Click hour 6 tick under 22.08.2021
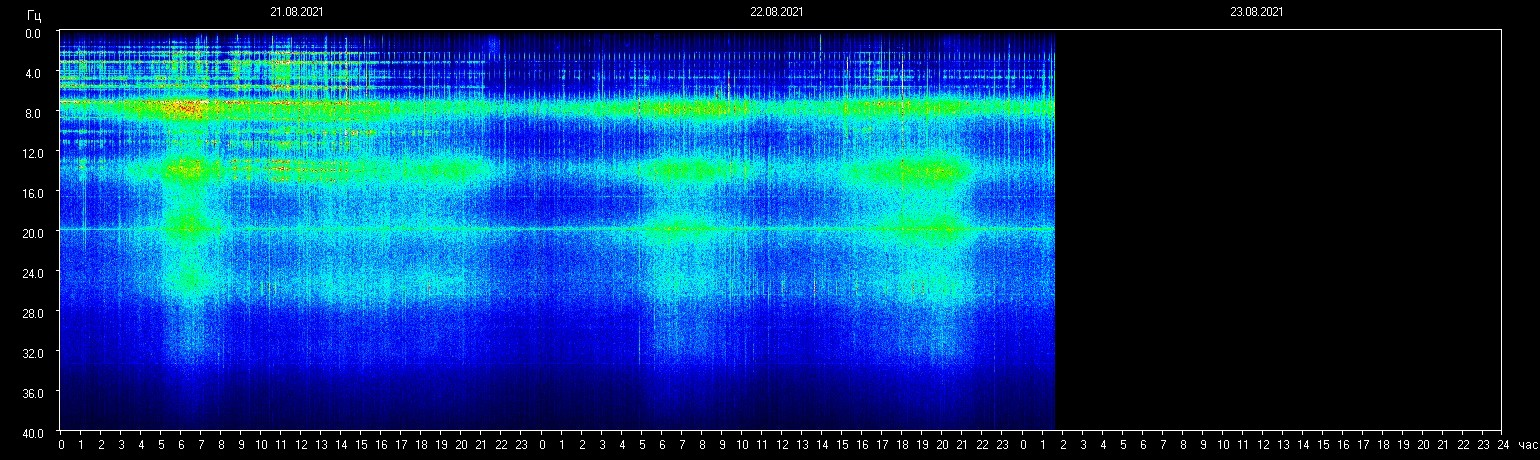The width and height of the screenshot is (1540, 460). pos(662,445)
